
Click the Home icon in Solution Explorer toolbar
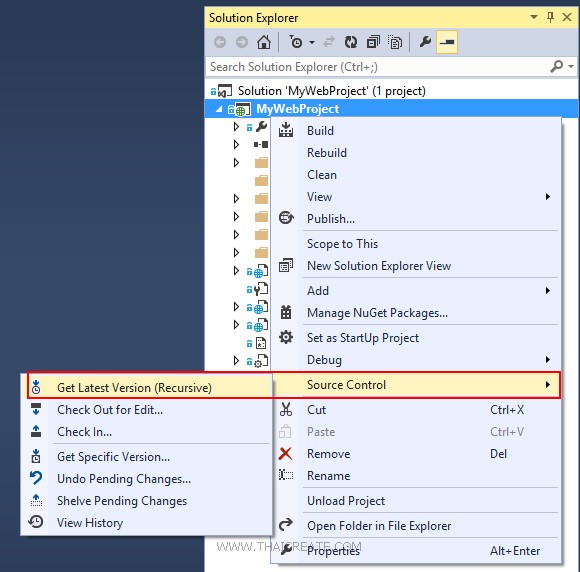point(264,42)
